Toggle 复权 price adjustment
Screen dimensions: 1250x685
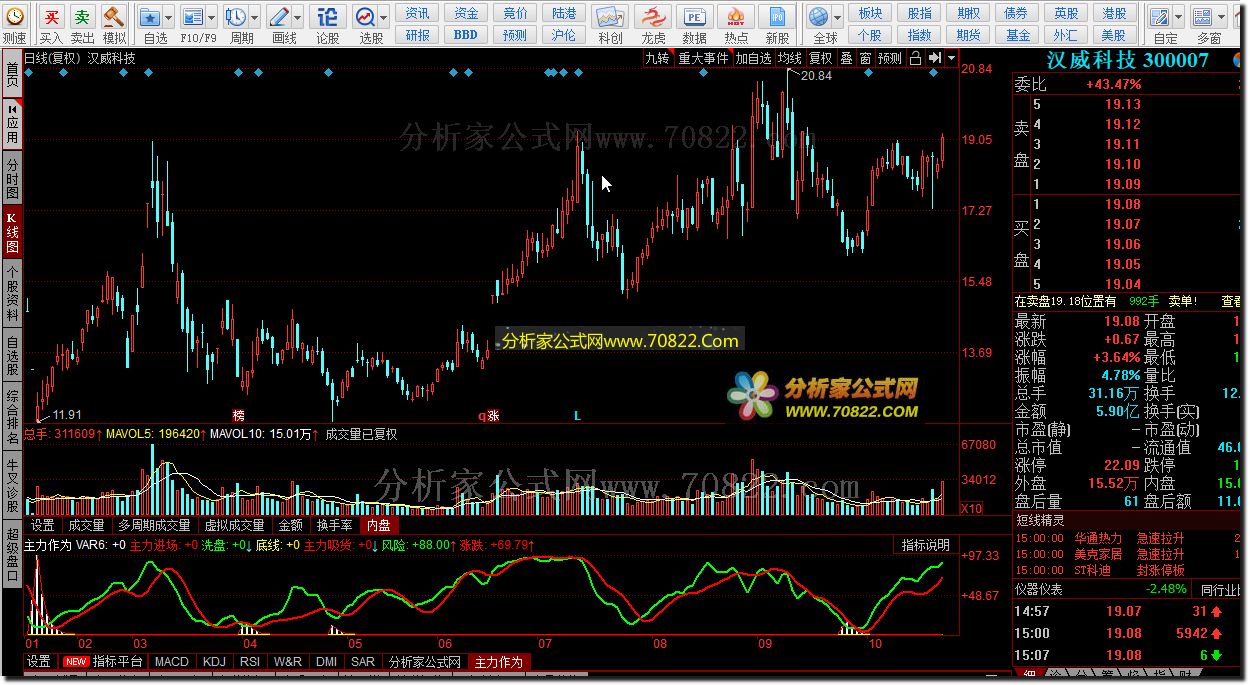pos(821,58)
